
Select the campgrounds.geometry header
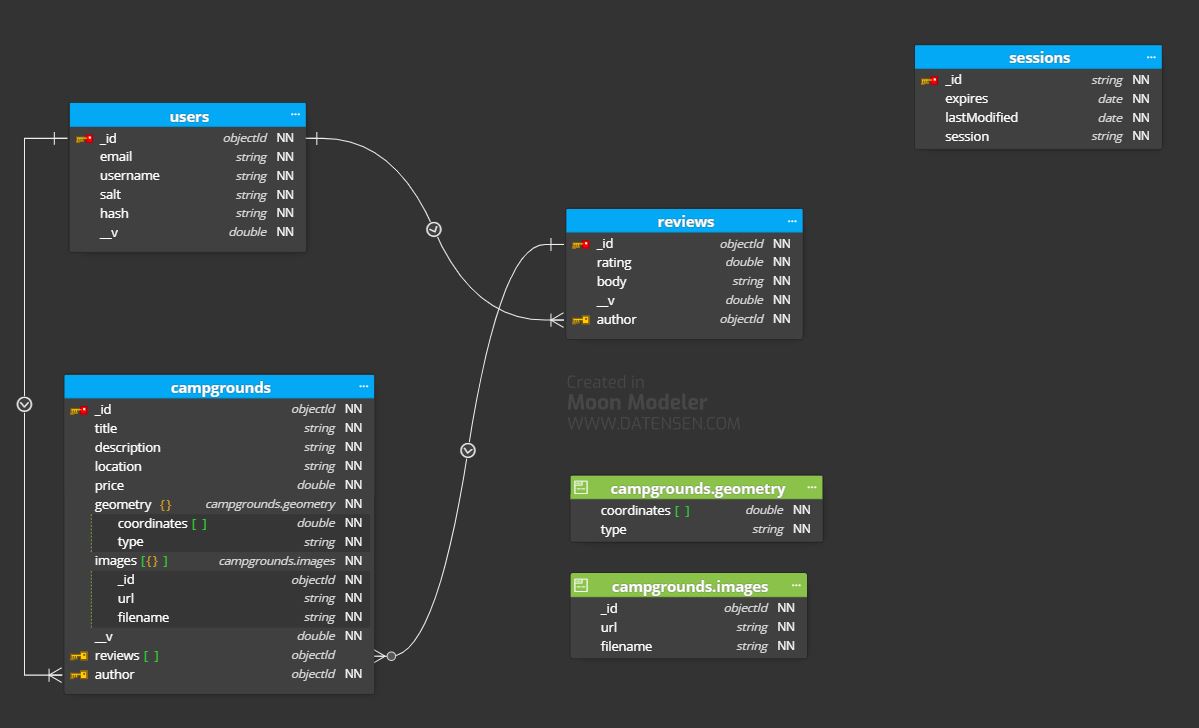pyautogui.click(x=697, y=488)
